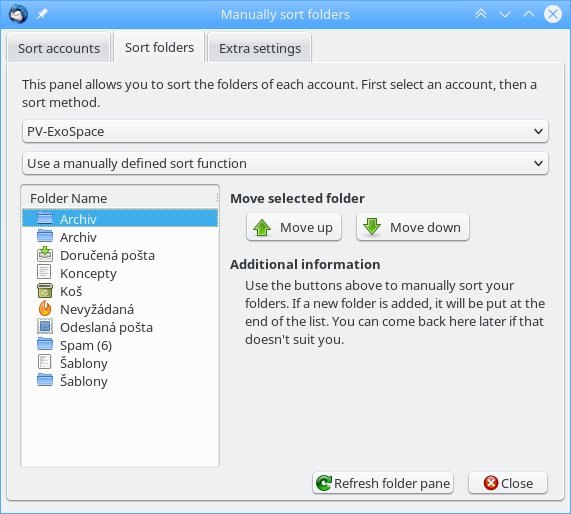The image size is (571, 514).
Task: Click the Nevyžádaná junk flame icon
Action: tap(45, 308)
